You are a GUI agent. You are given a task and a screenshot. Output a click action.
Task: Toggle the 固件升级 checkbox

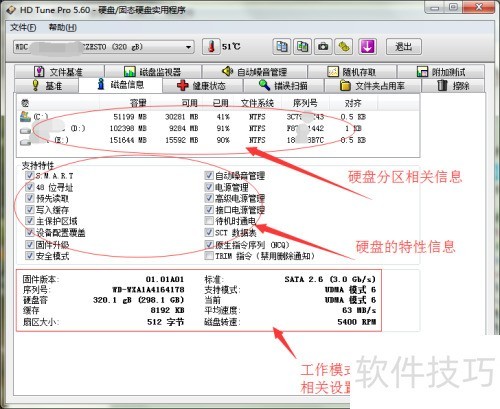pyautogui.click(x=30, y=244)
